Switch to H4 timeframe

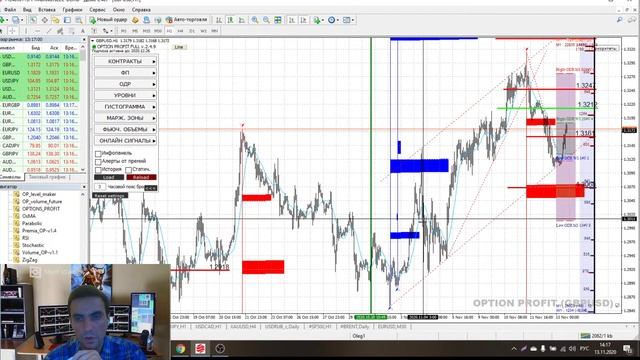click(180, 31)
